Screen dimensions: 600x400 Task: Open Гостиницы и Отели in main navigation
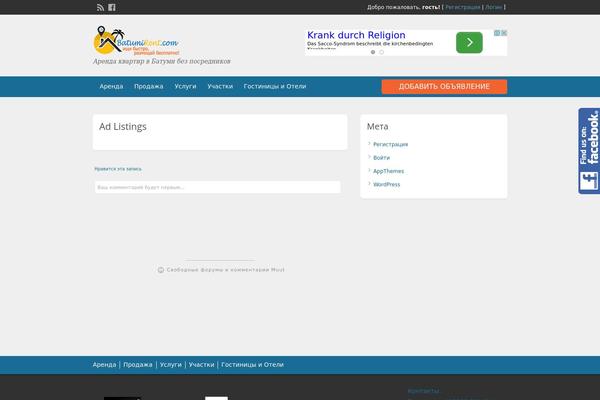275,87
